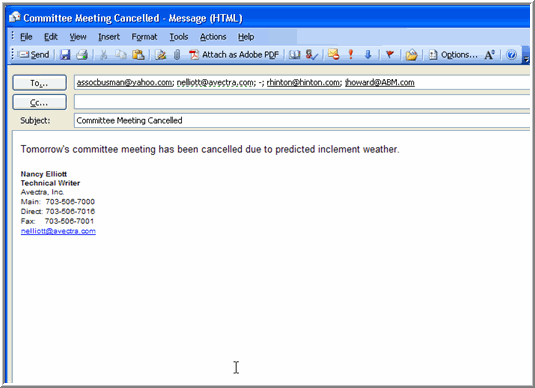Click inside the empty Cc field
Viewport: 535px width, 388px height.
point(302,102)
